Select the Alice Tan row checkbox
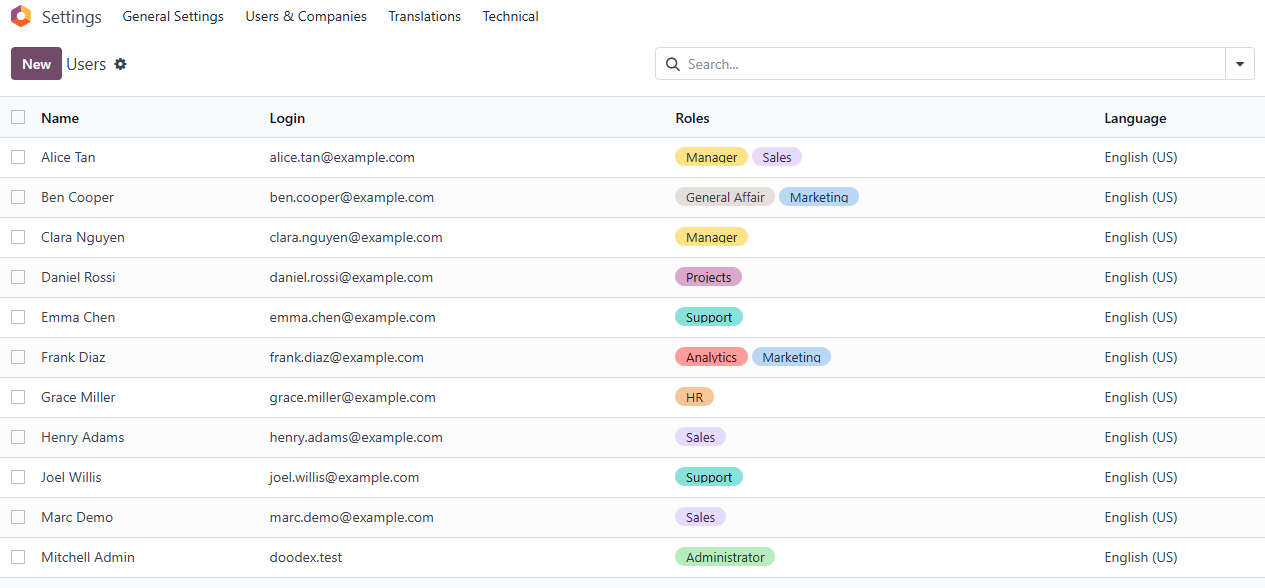The height and width of the screenshot is (588, 1265). point(18,157)
